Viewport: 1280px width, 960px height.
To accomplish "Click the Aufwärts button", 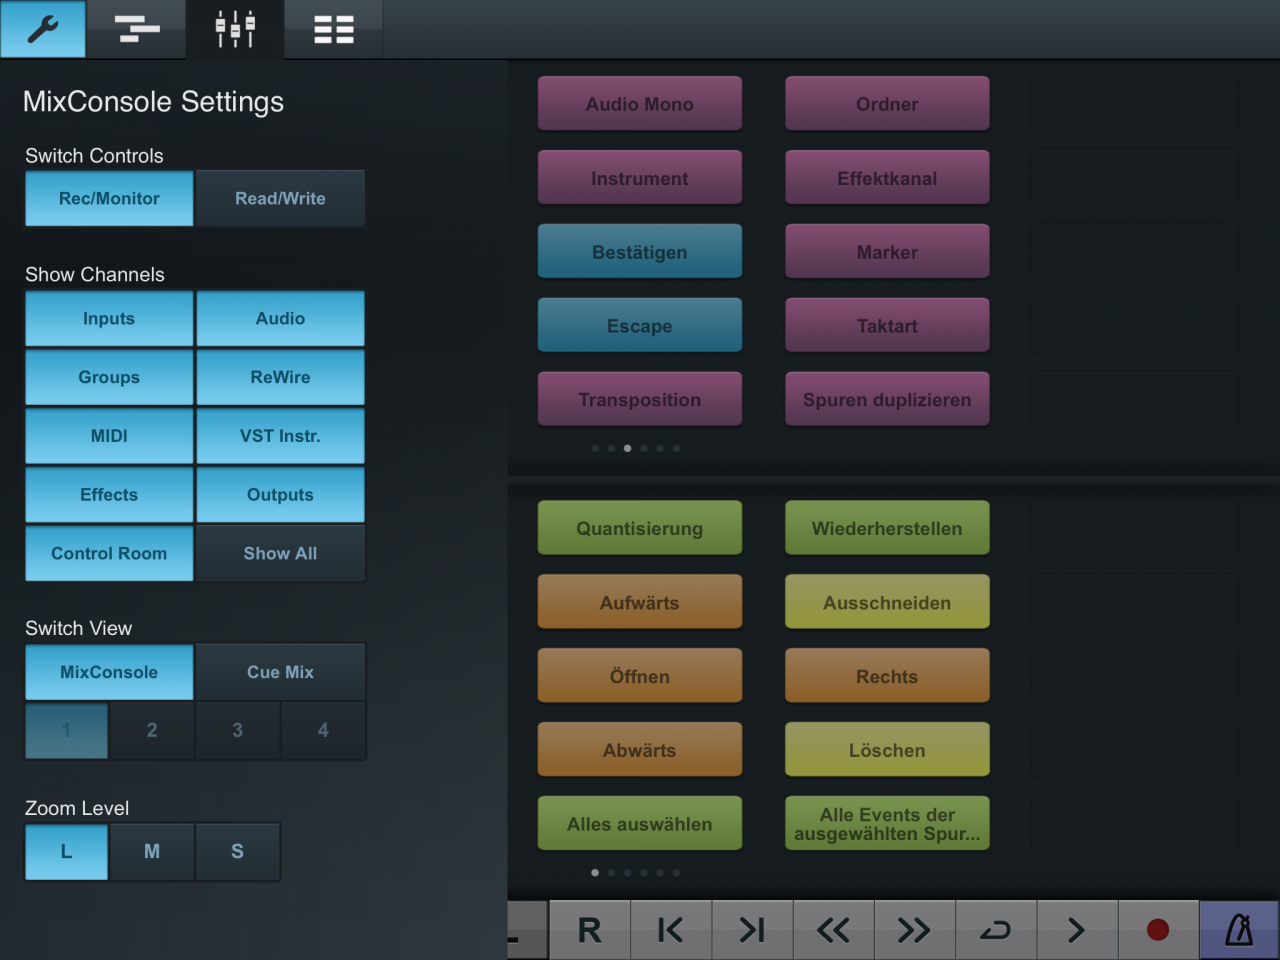I will tap(640, 602).
